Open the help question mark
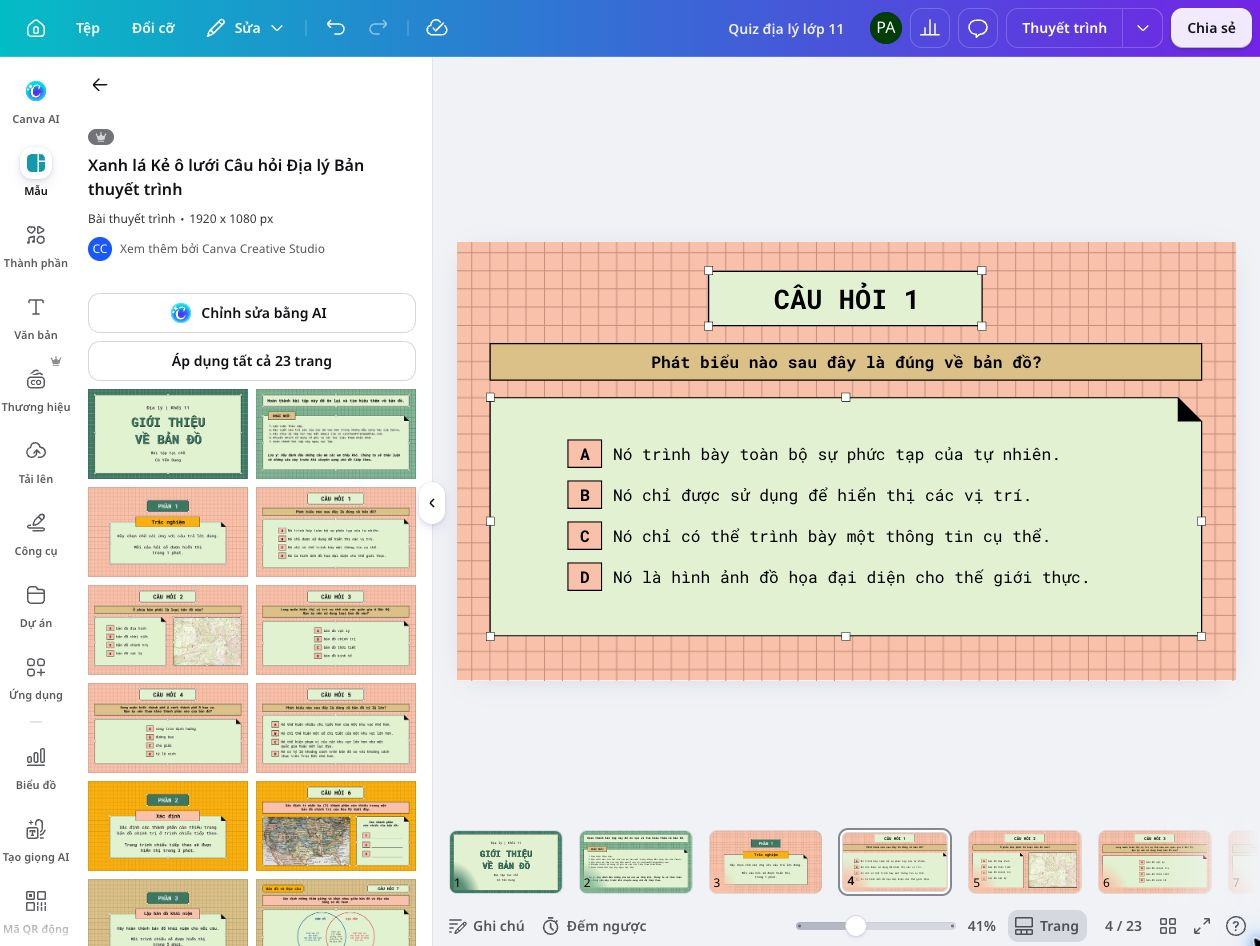1260x946 pixels. click(1236, 926)
